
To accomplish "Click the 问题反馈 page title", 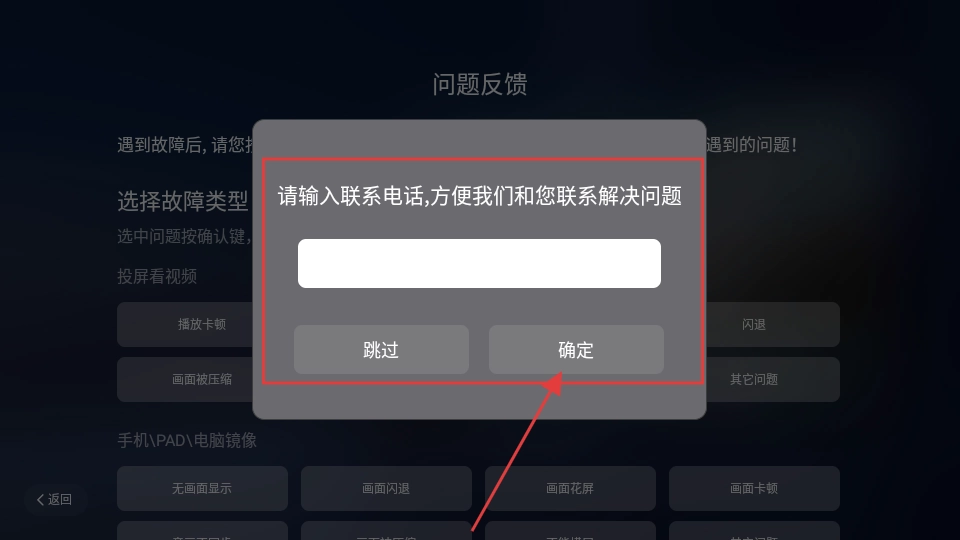I will (480, 84).
